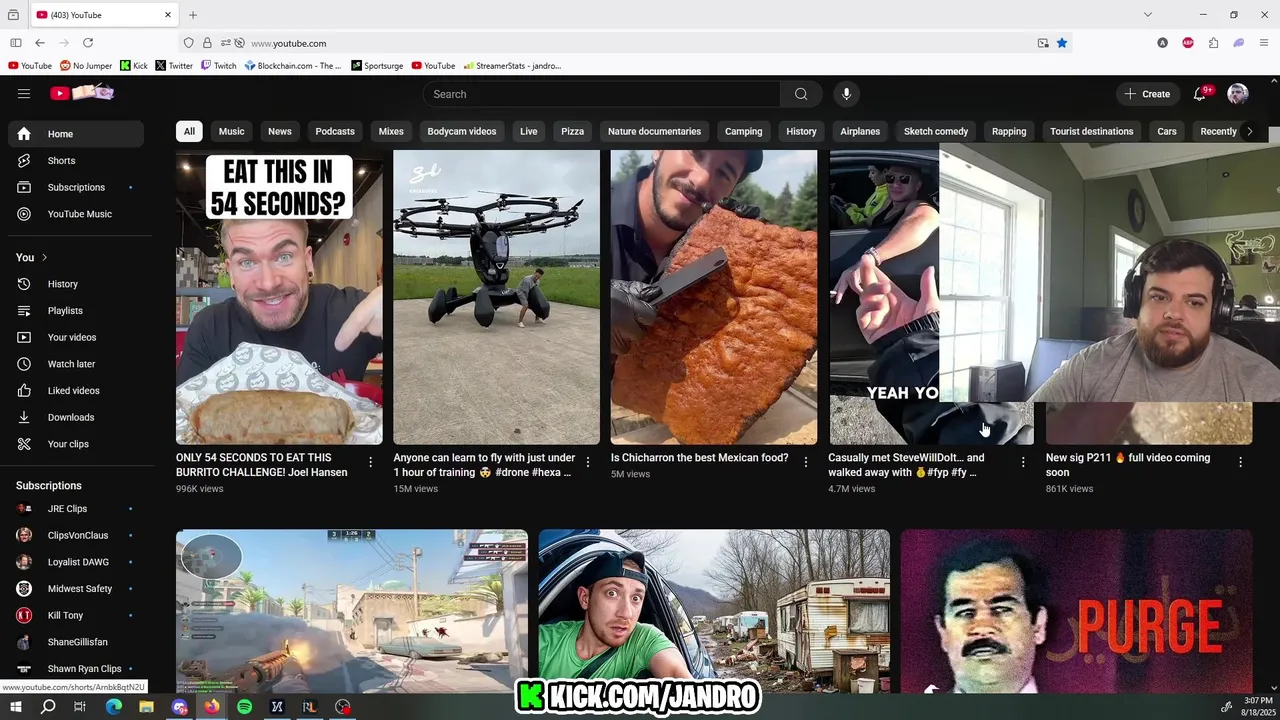This screenshot has width=1280, height=720.
Task: Open the PURGE video thumbnail
Action: (1076, 611)
